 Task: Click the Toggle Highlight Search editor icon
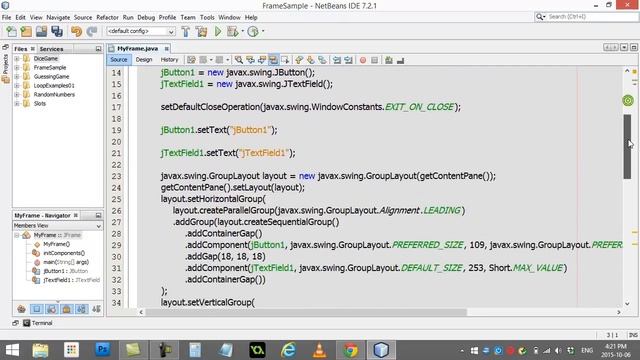(x=273, y=60)
